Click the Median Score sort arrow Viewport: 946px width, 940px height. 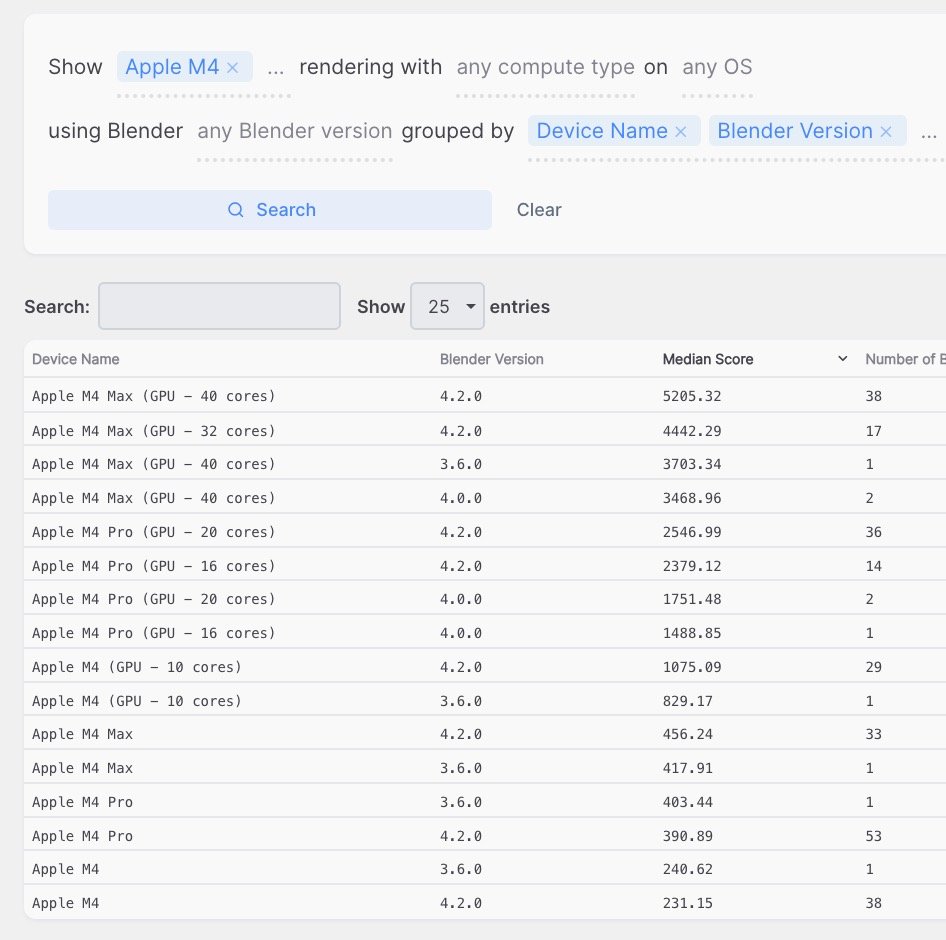842,359
